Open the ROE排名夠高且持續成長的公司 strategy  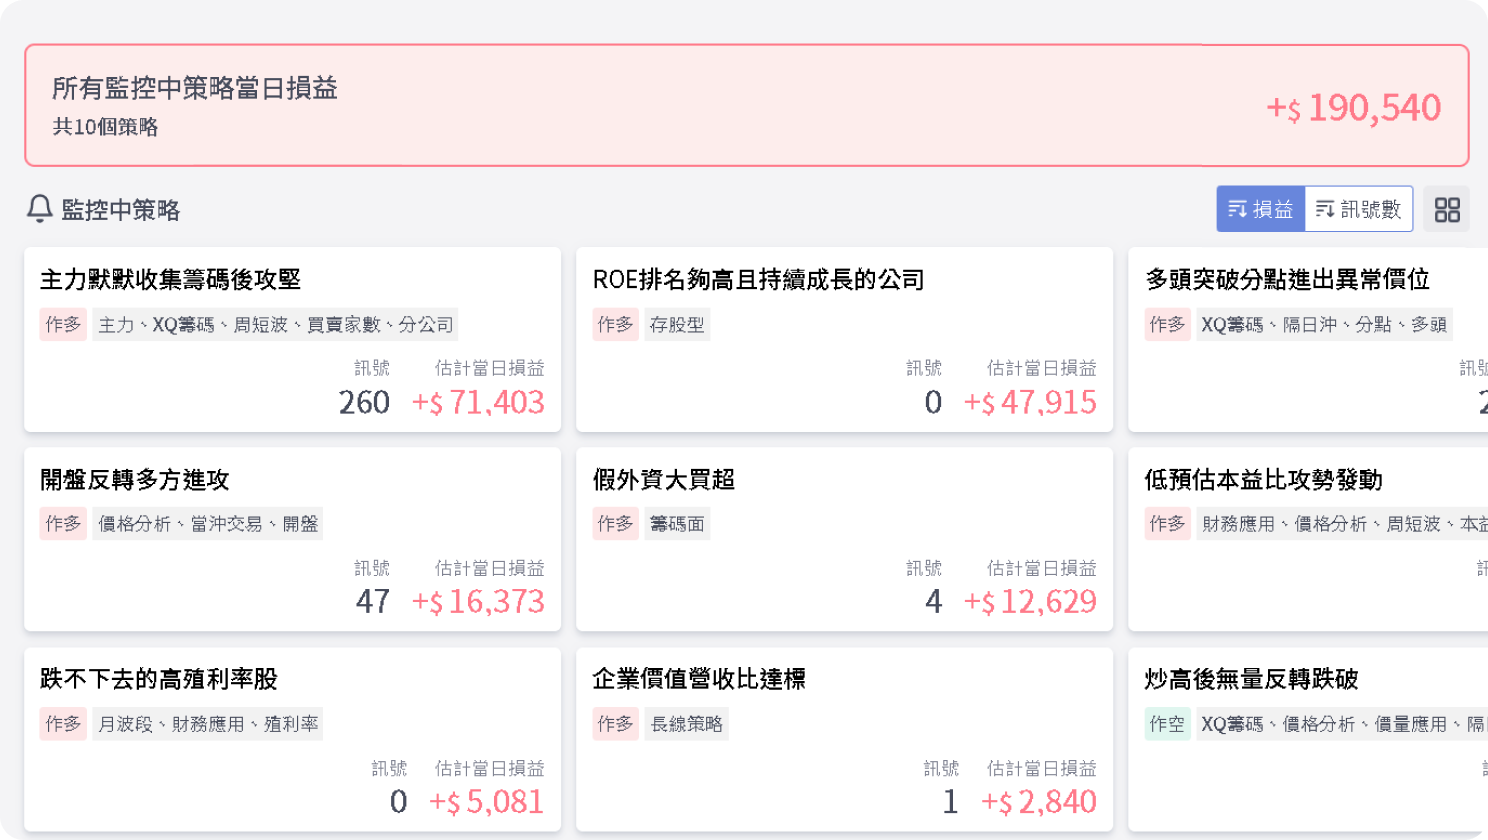[x=758, y=280]
